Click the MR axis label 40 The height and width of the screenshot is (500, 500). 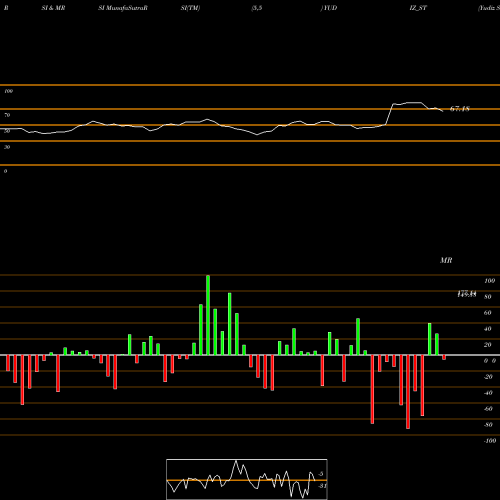tap(488, 329)
